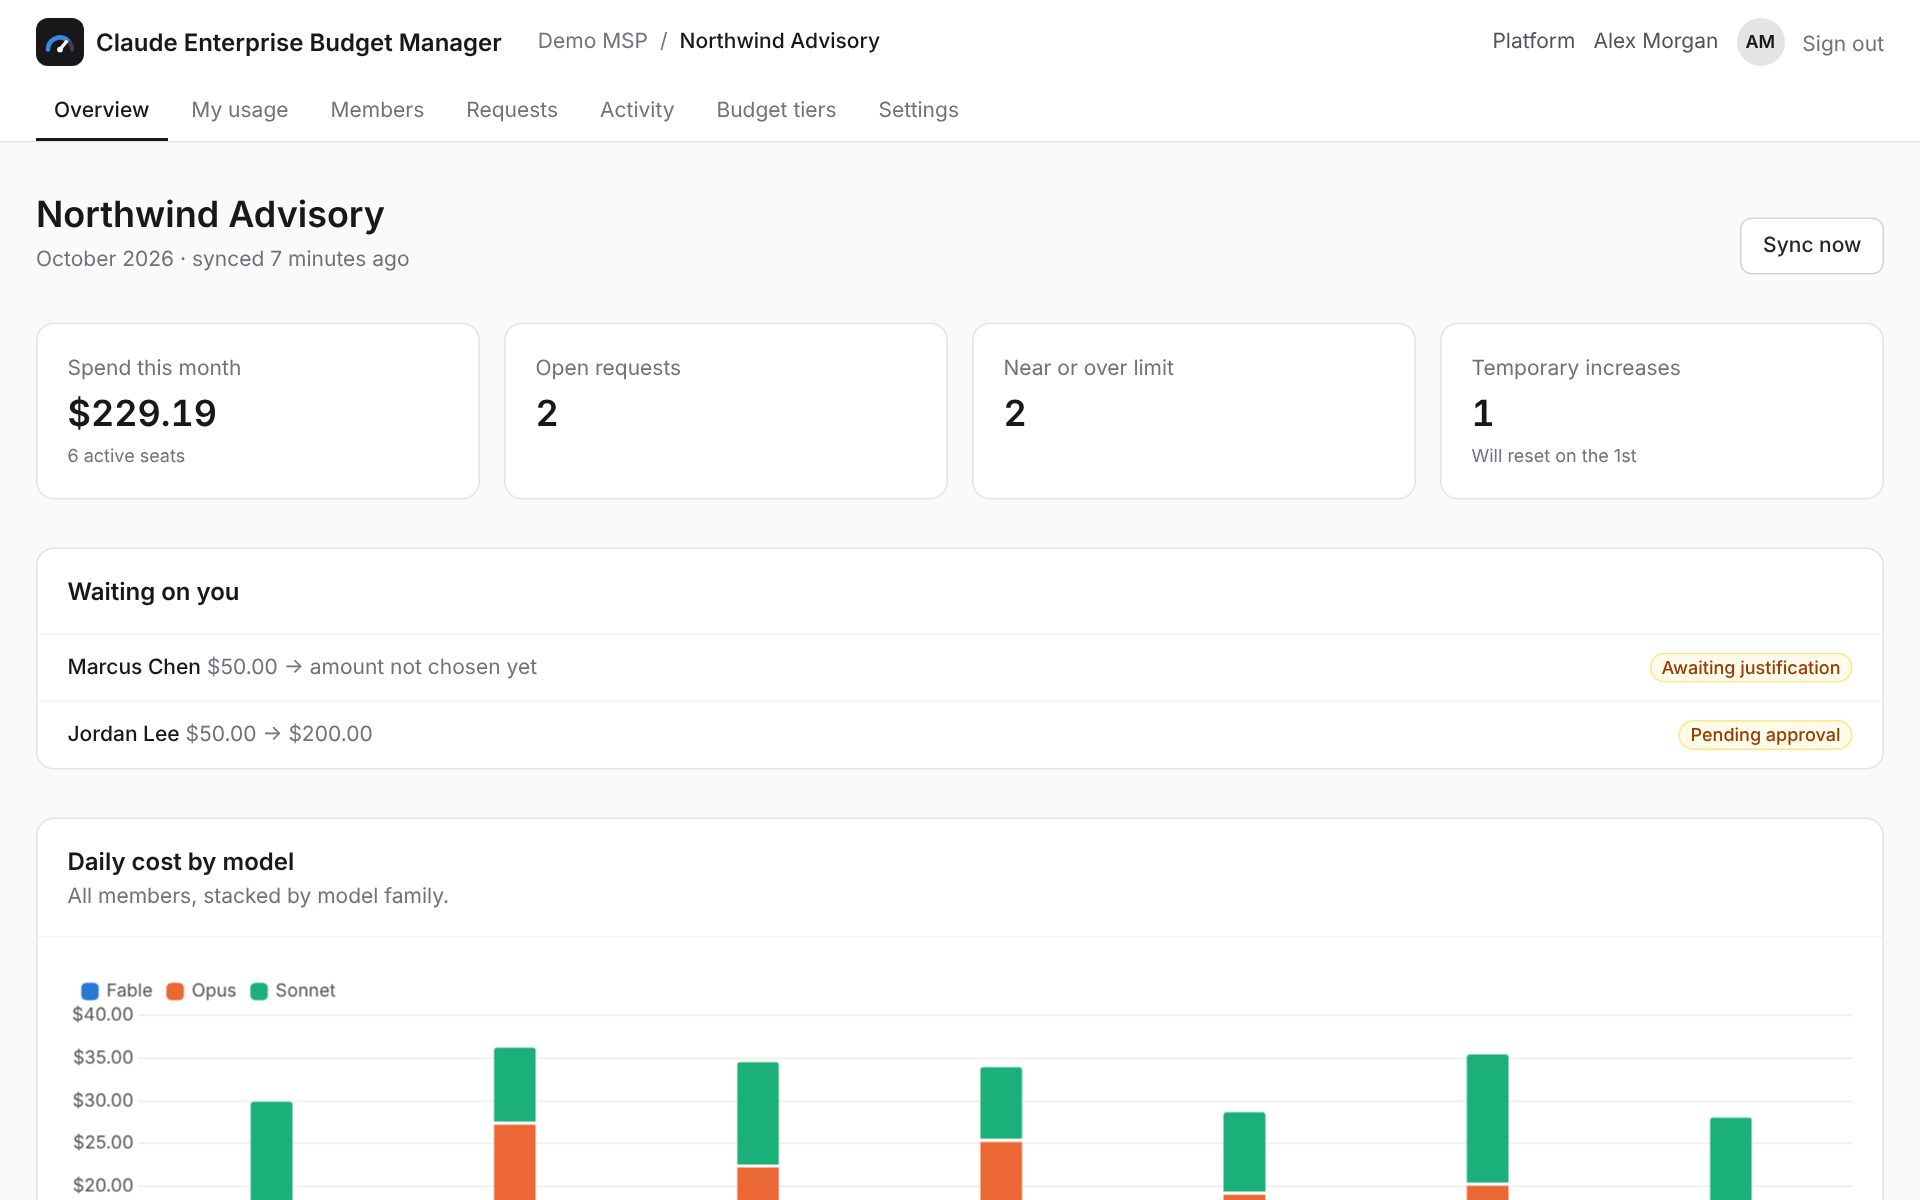The height and width of the screenshot is (1200, 1920).
Task: Click the $40.00 axis label
Action: pyautogui.click(x=103, y=1014)
